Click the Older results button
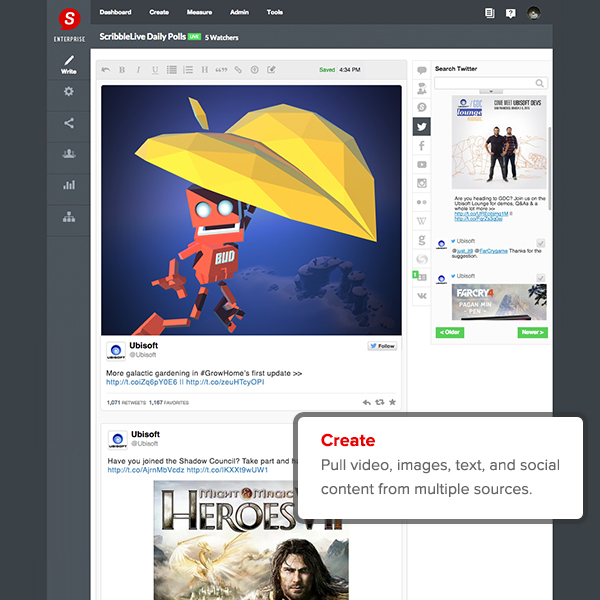The width and height of the screenshot is (600, 600). (x=450, y=332)
